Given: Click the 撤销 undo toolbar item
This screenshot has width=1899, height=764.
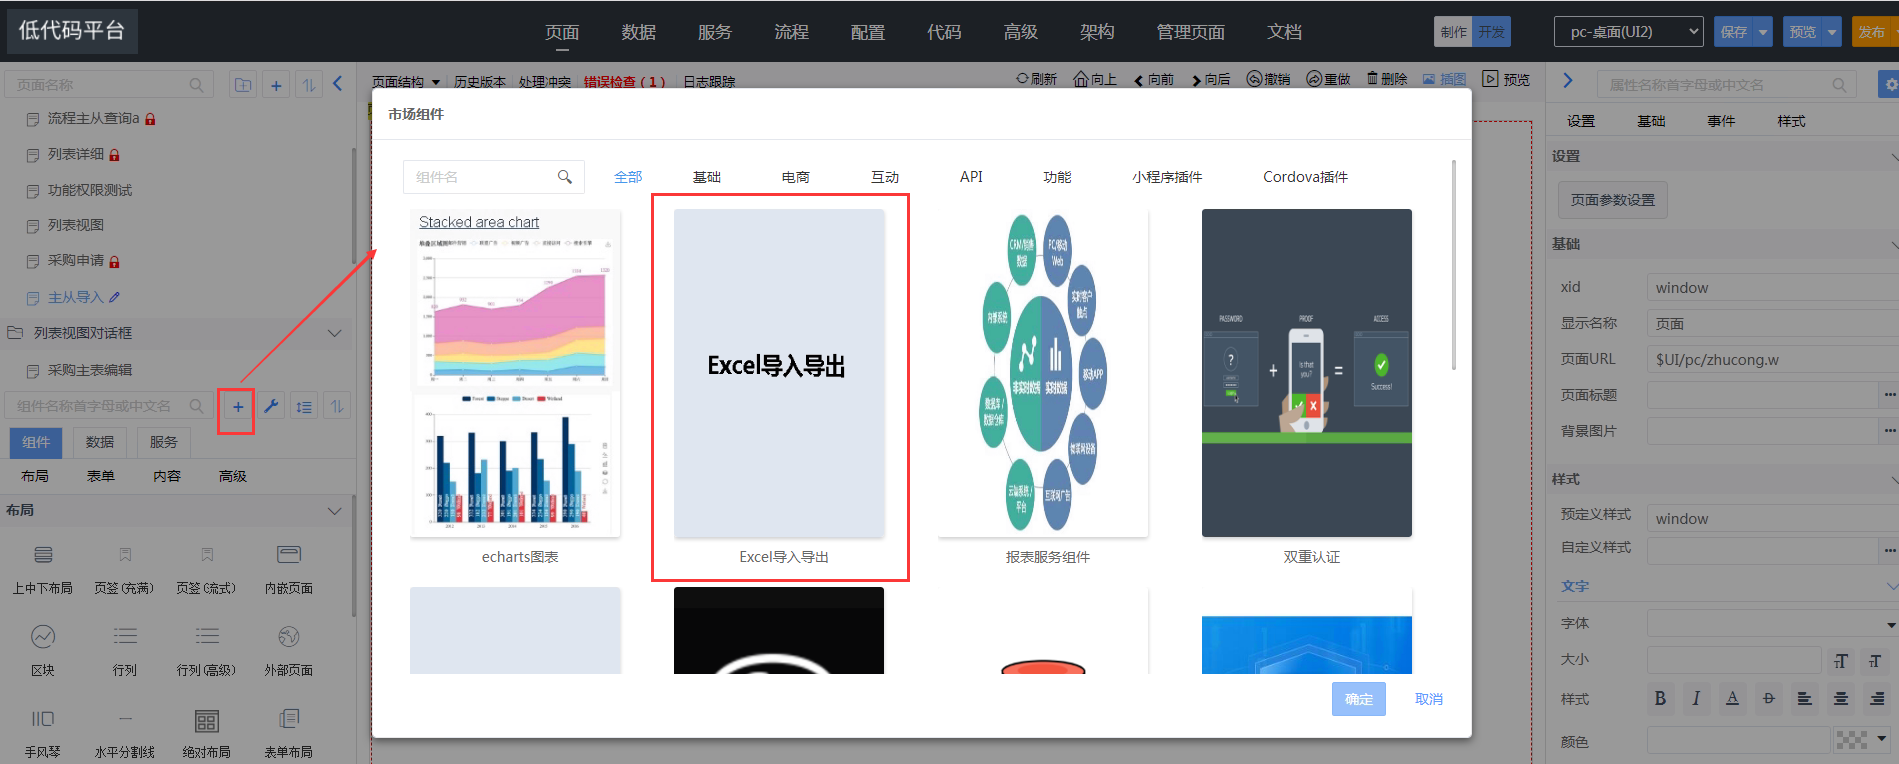Looking at the screenshot, I should click(1268, 79).
